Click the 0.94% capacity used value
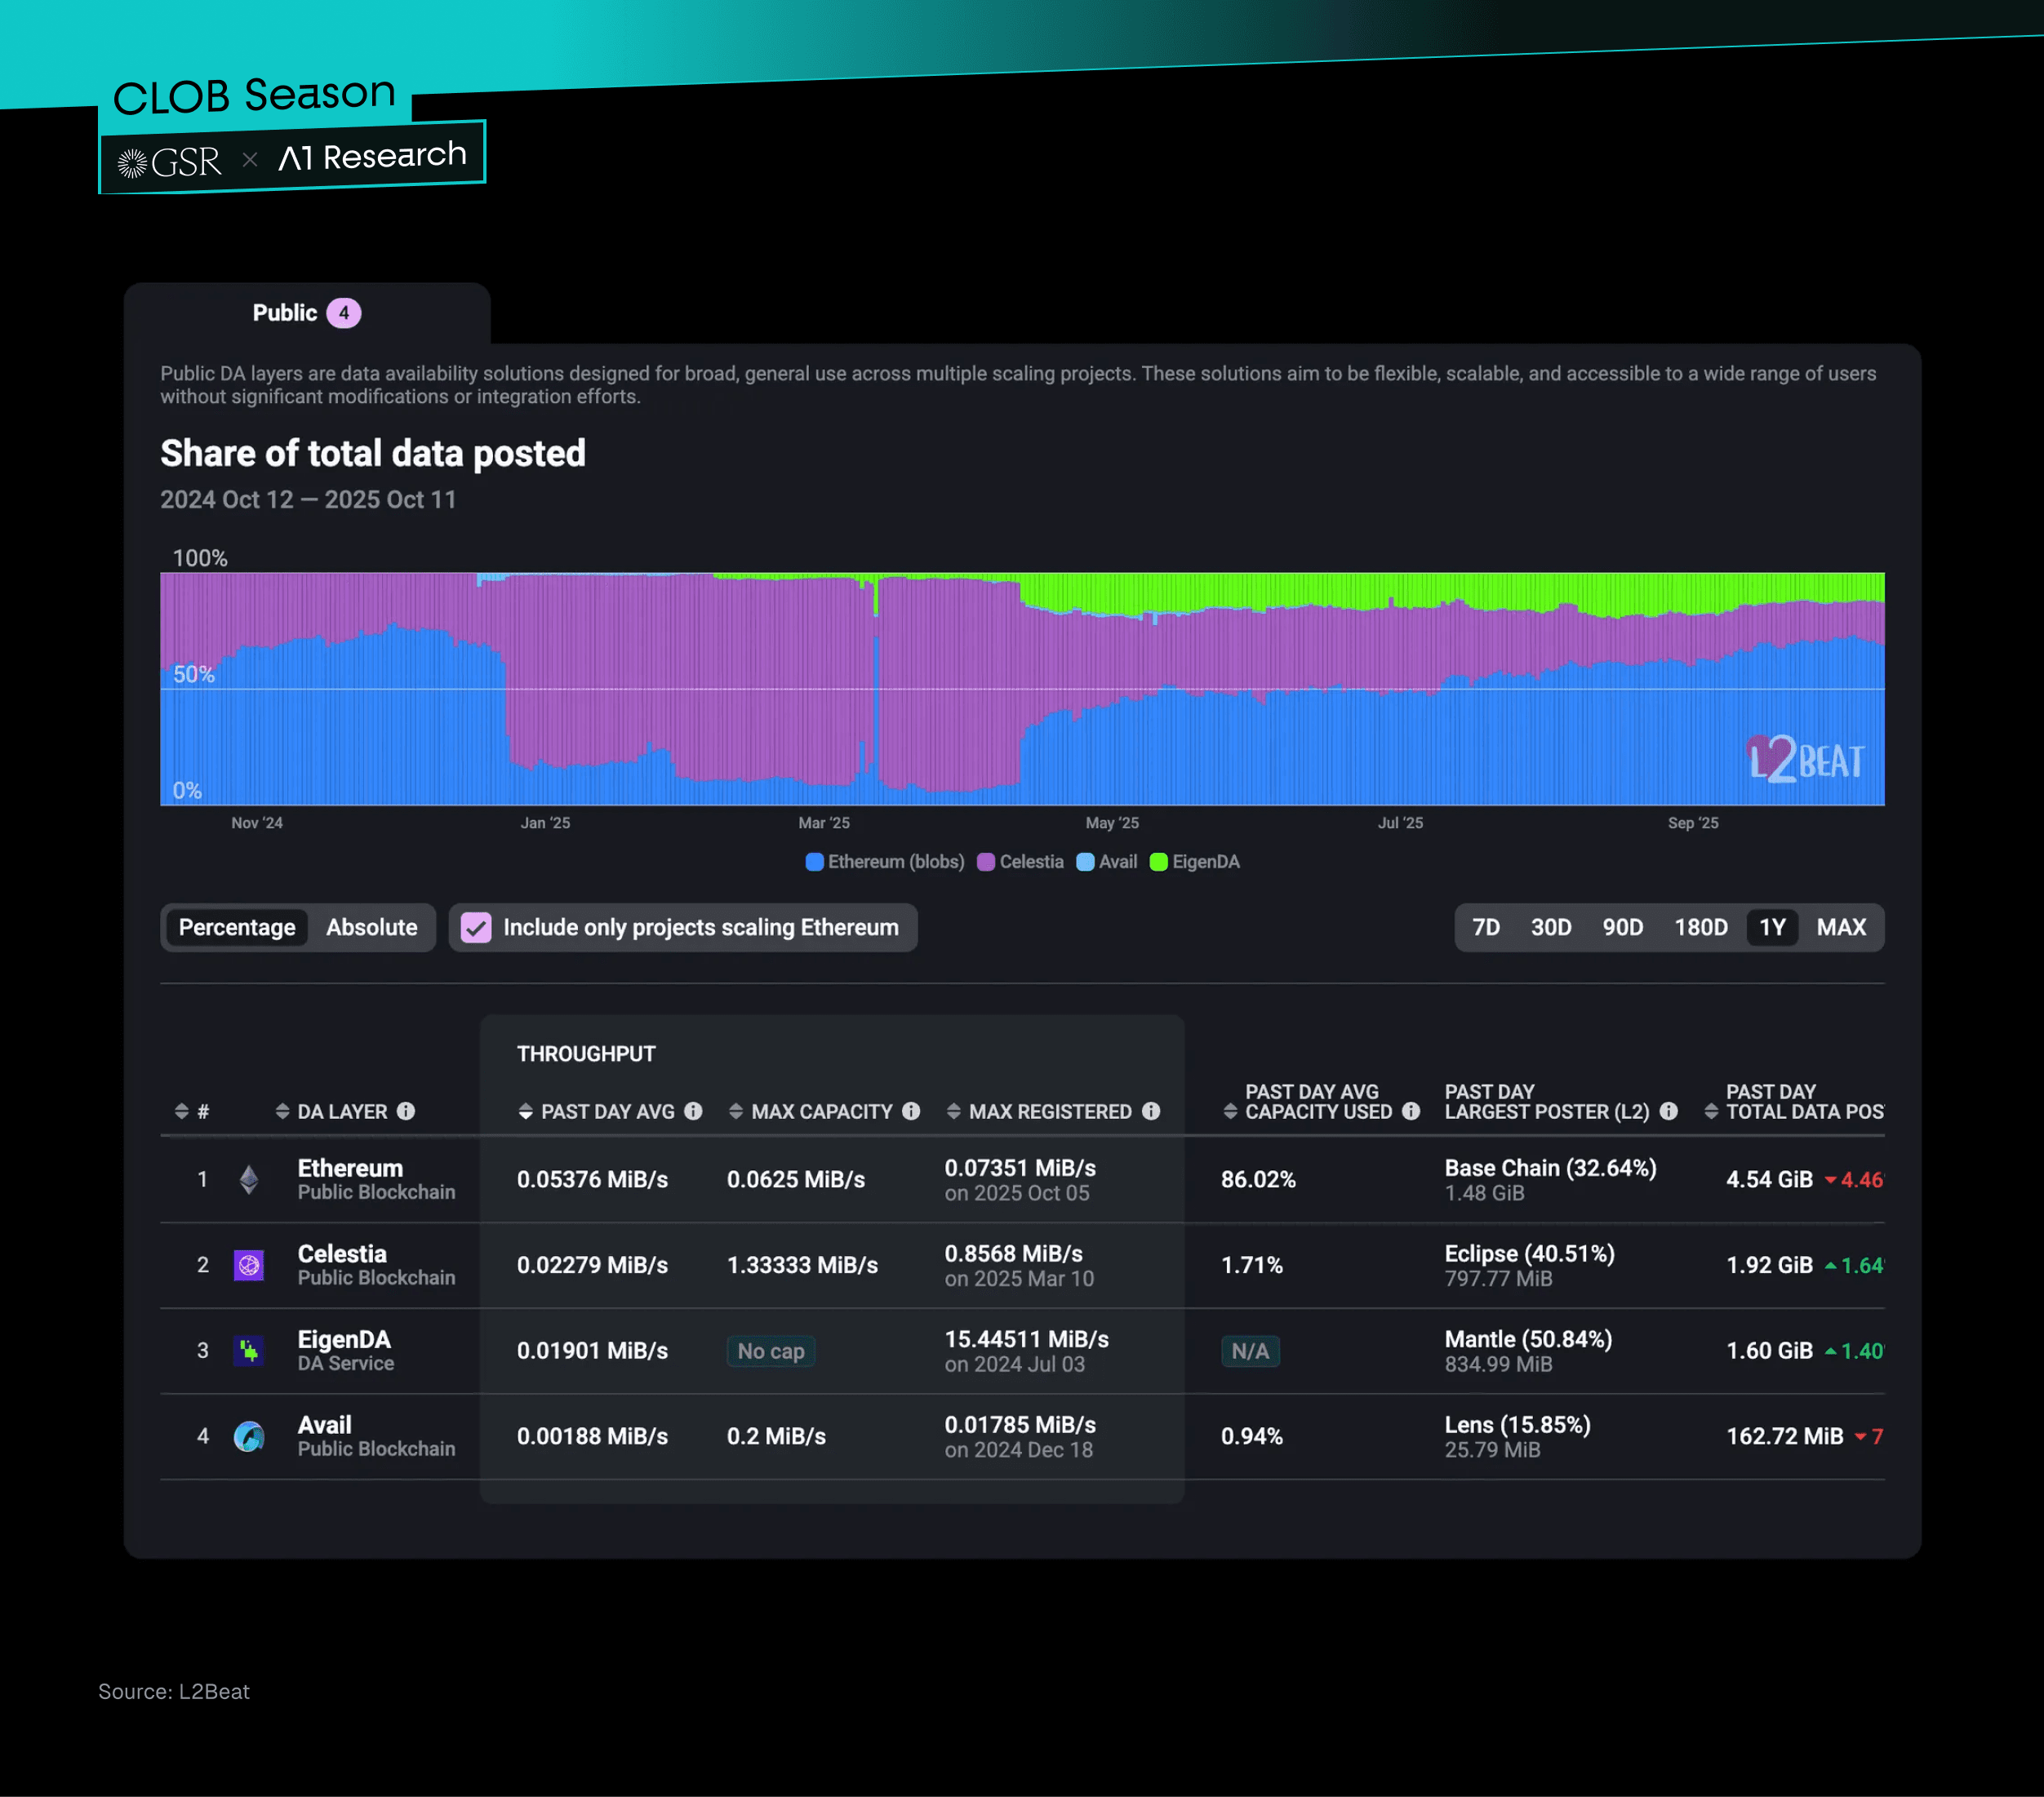The width and height of the screenshot is (2044, 1797). click(x=1252, y=1437)
